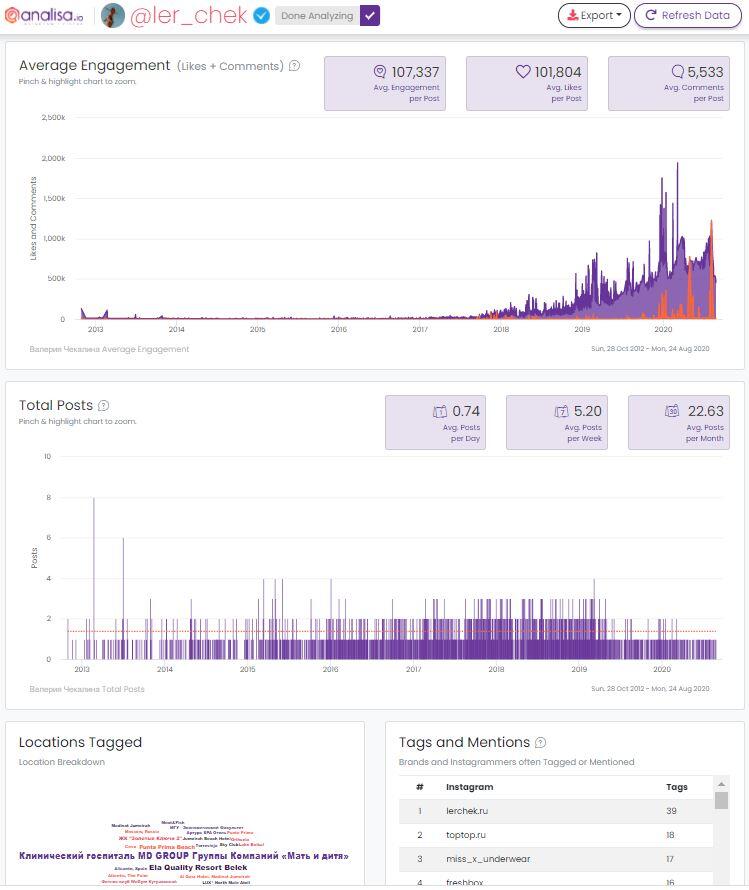Click the Total Posts help icon

[x=103, y=405]
